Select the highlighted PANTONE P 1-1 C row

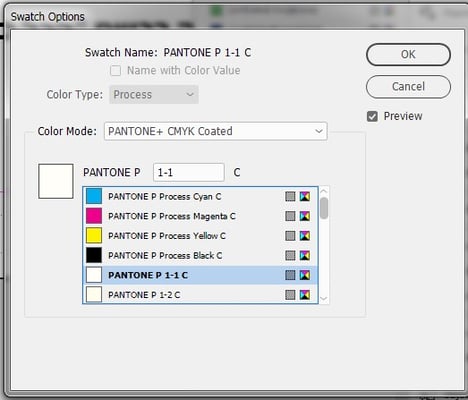(x=200, y=275)
